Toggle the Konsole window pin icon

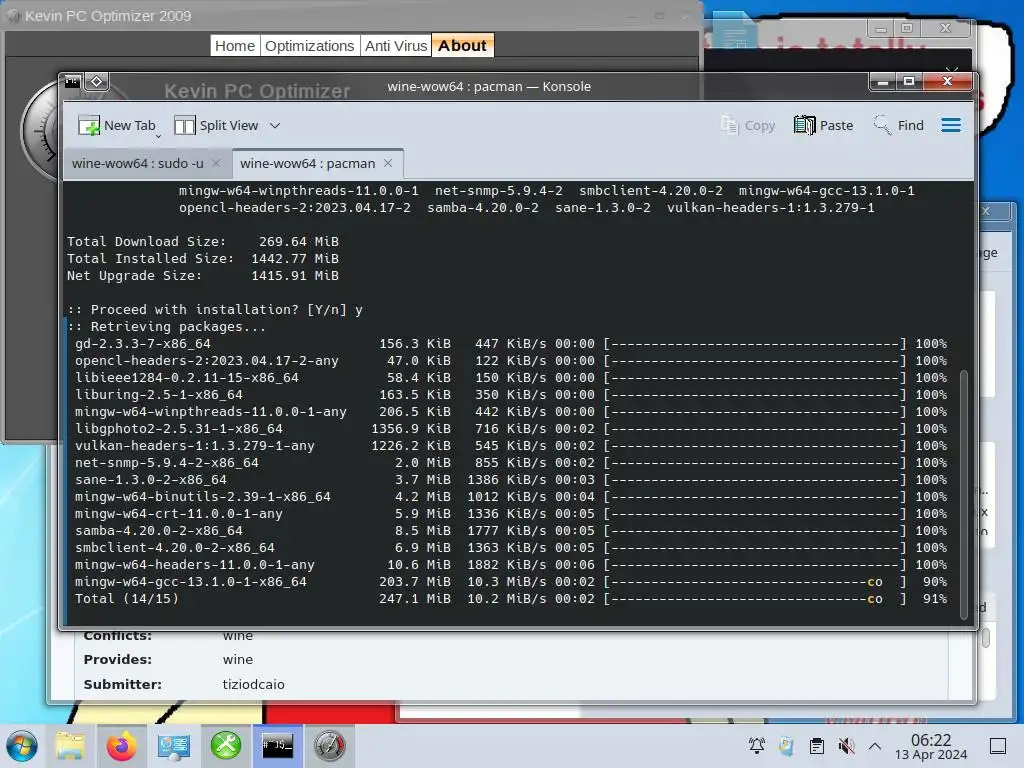(97, 82)
